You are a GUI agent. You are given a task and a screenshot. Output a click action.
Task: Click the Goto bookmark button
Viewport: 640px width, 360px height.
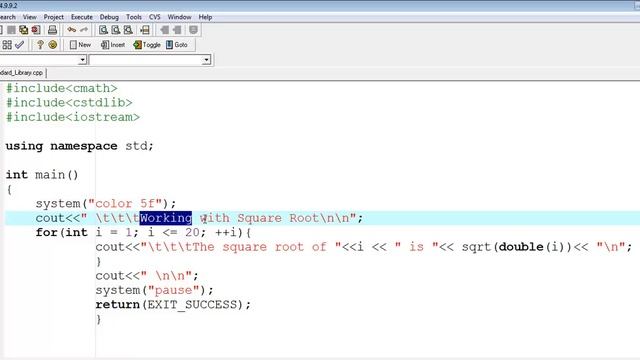[177, 45]
